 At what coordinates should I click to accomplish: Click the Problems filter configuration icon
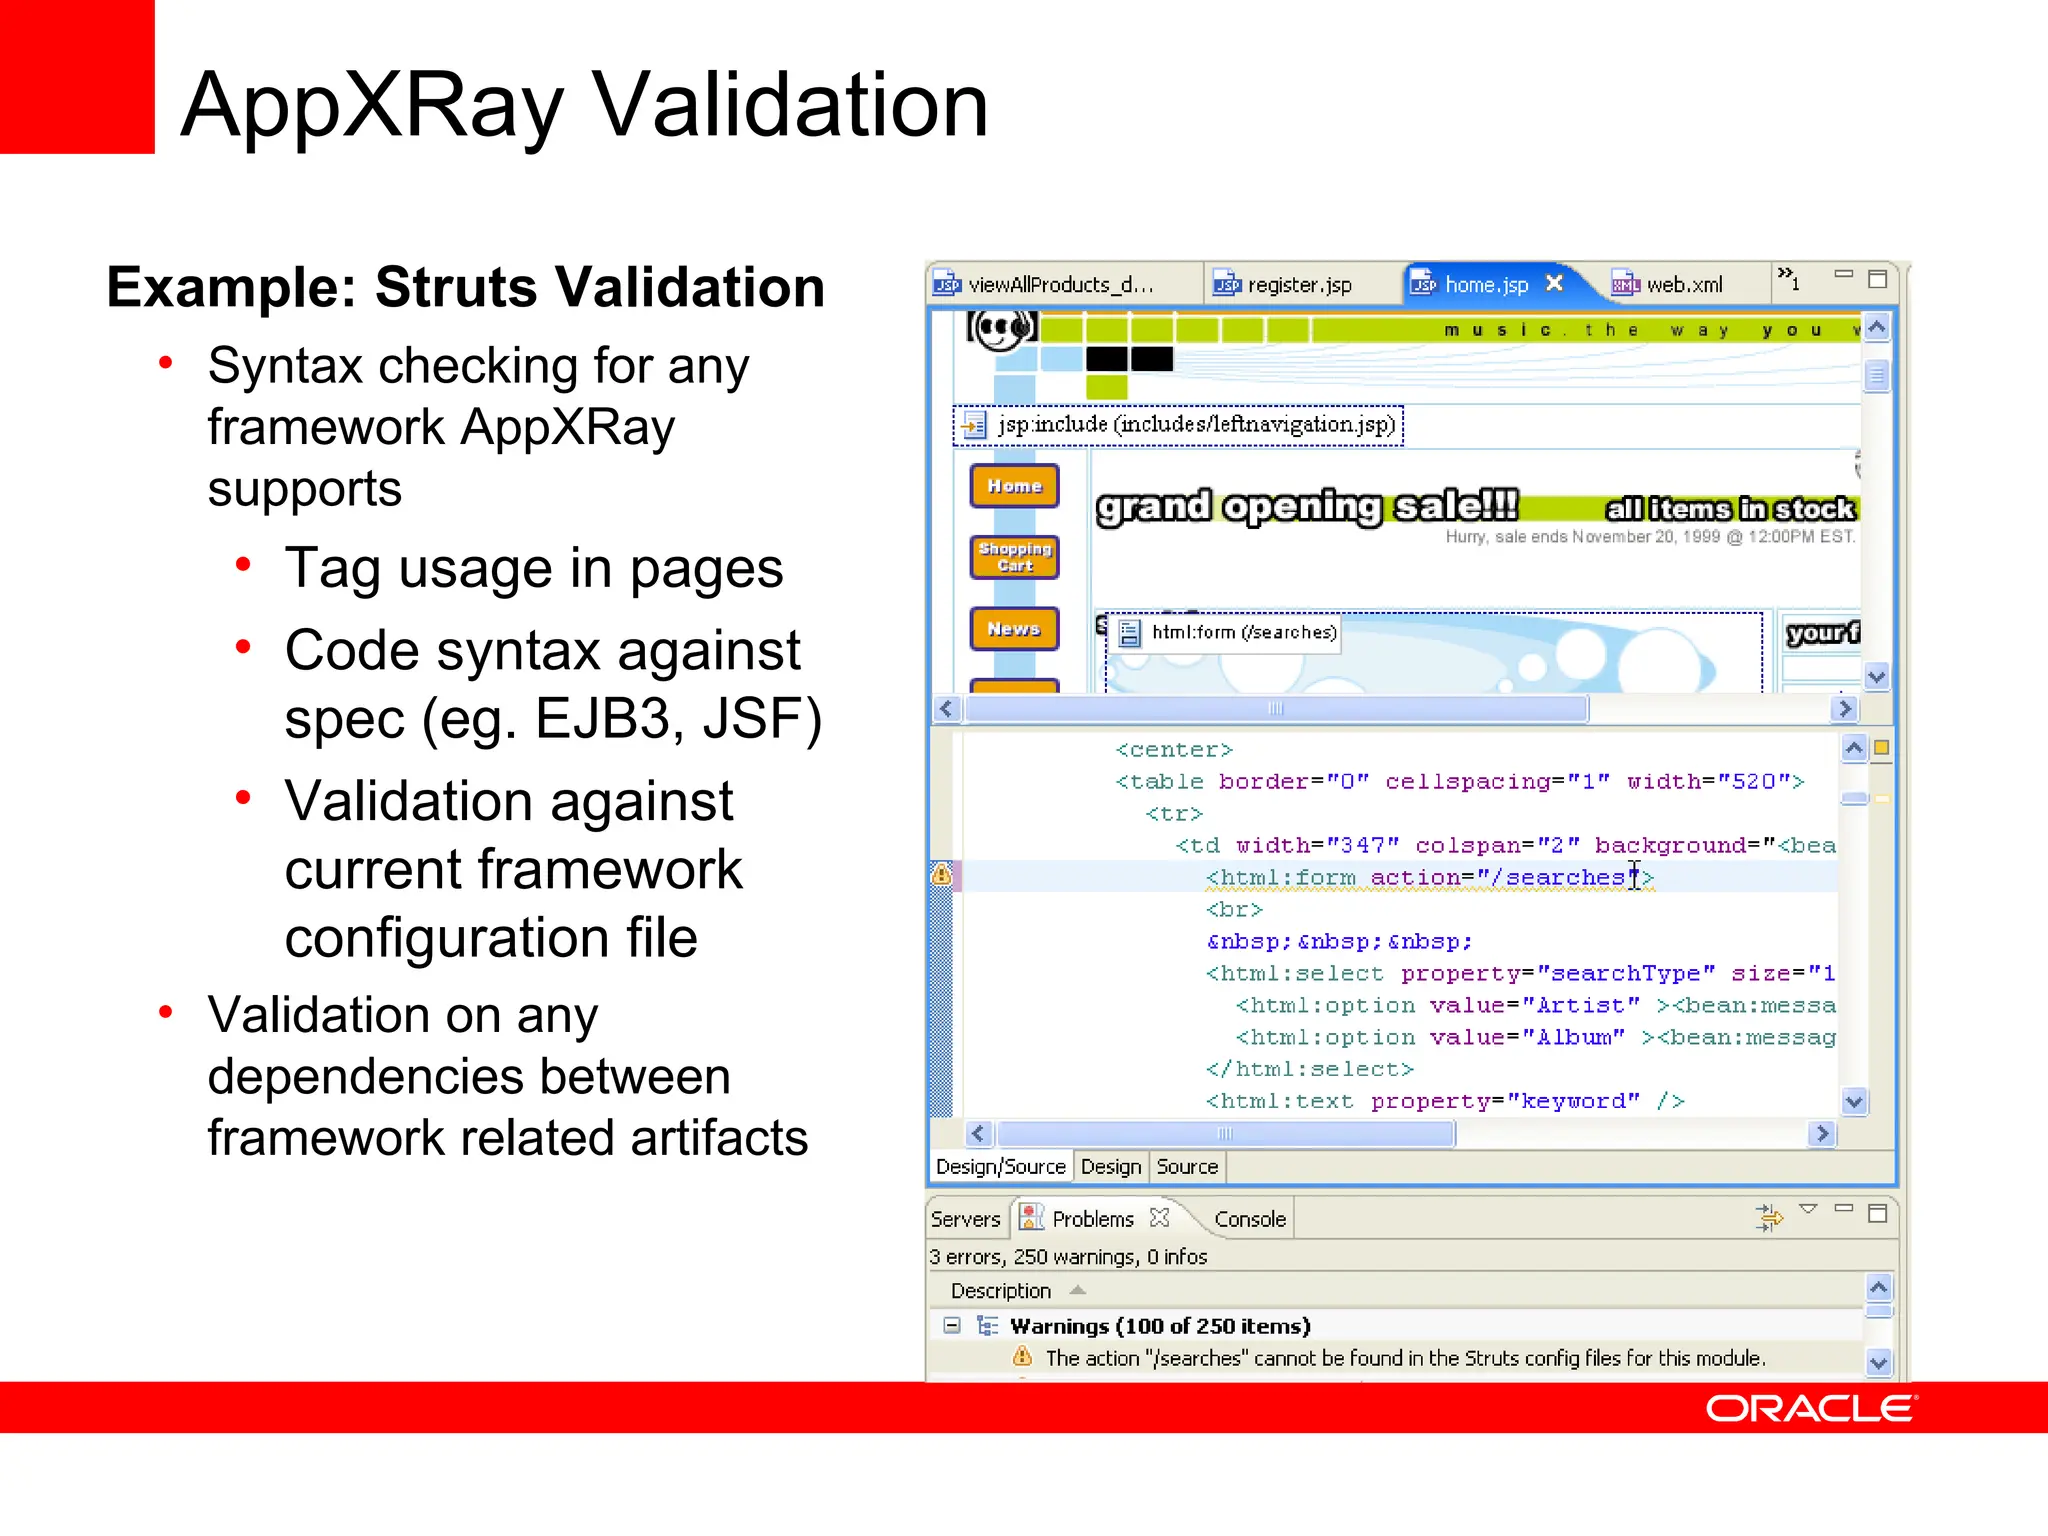(1768, 1217)
